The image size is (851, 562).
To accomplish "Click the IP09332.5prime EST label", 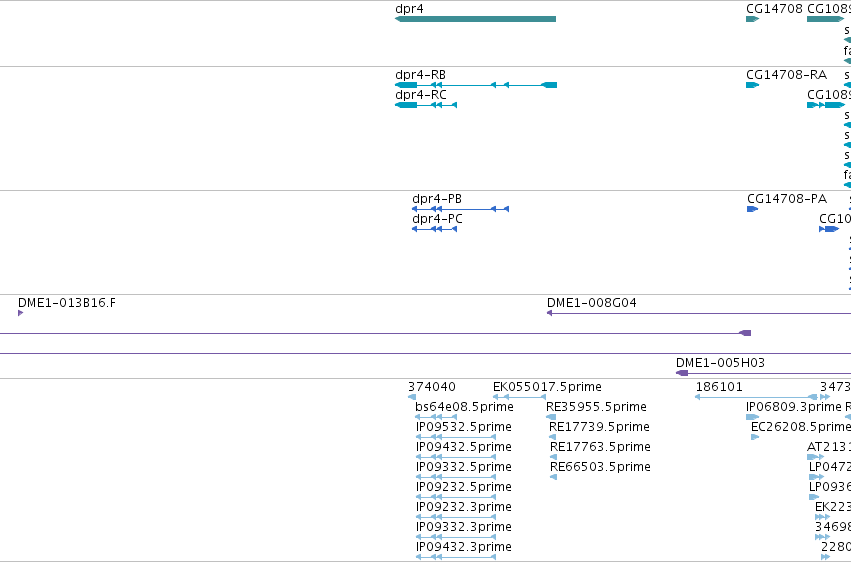I will [463, 467].
